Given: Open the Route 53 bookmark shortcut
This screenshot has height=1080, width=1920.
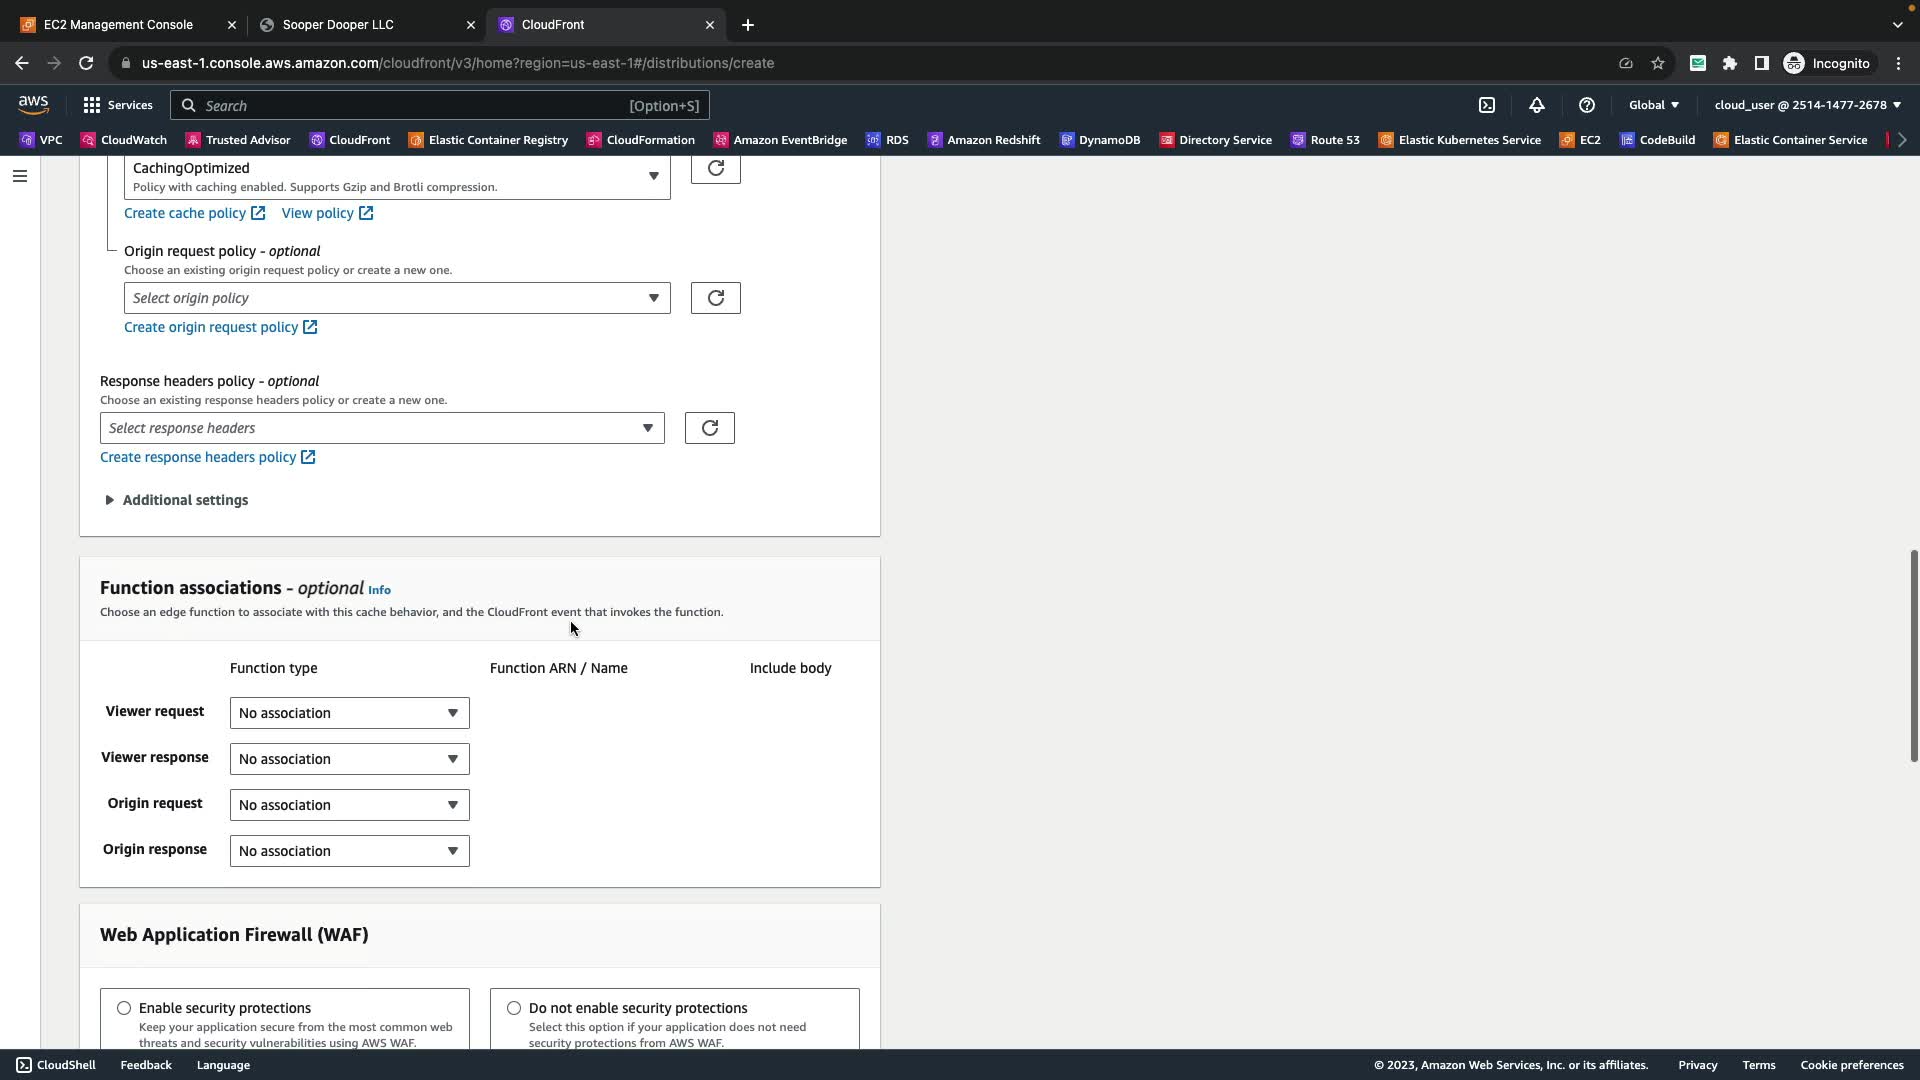Looking at the screenshot, I should [x=1325, y=140].
